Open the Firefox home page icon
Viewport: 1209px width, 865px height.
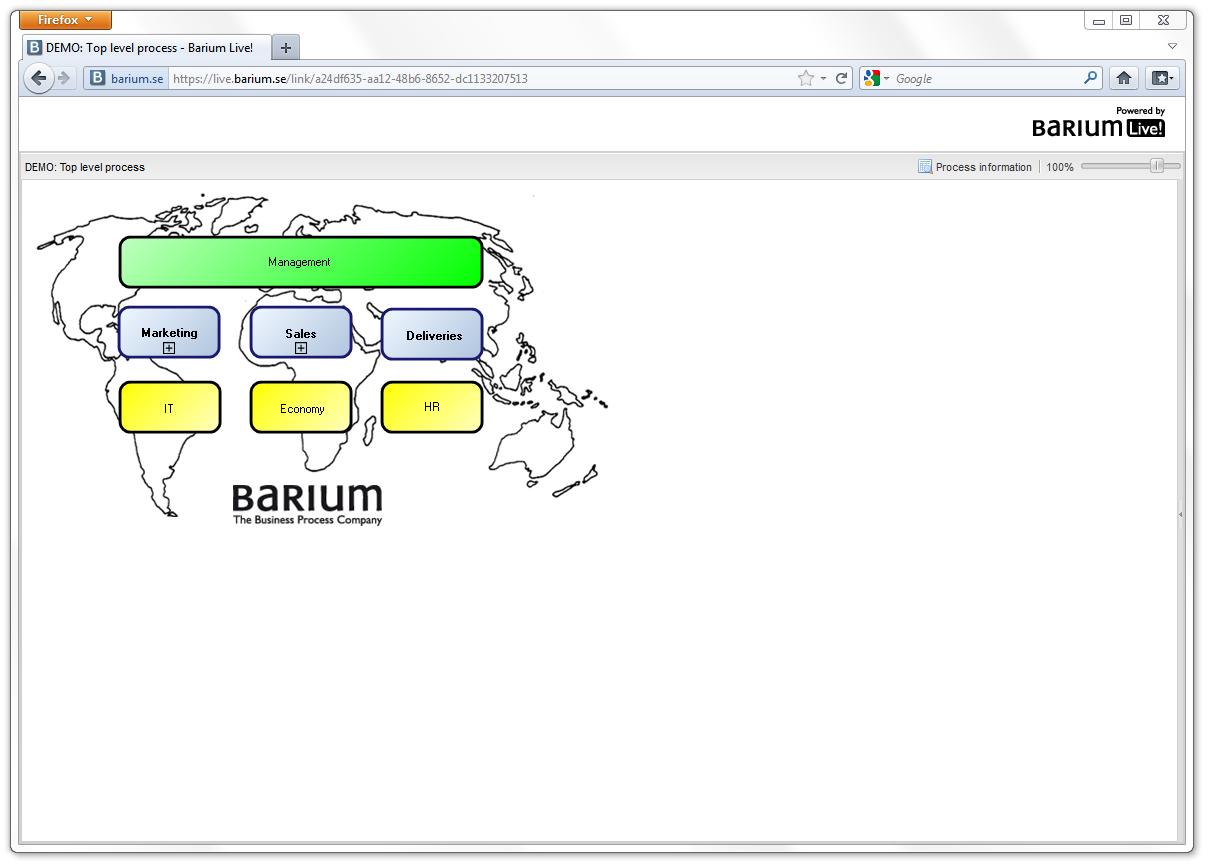point(1124,78)
